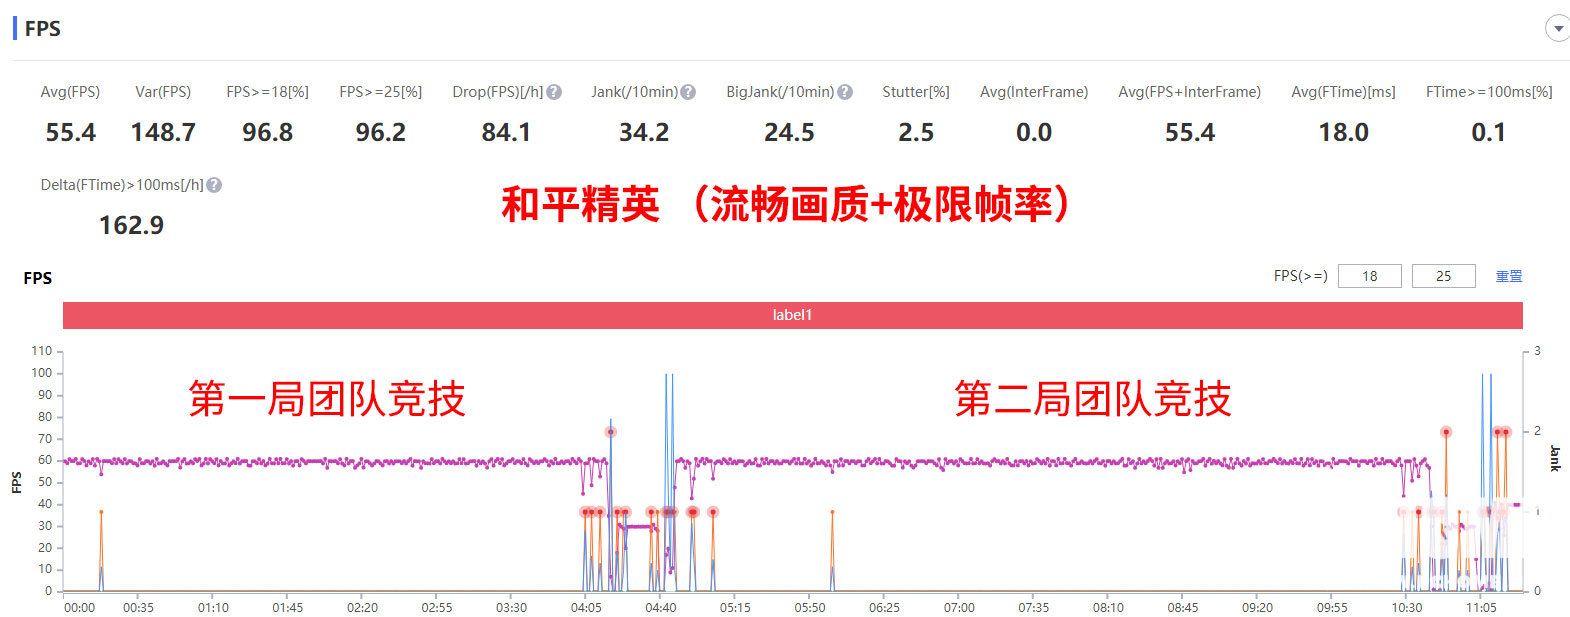Click the FPS>=25[%] value 96.2
The image size is (1570, 617).
(x=380, y=133)
